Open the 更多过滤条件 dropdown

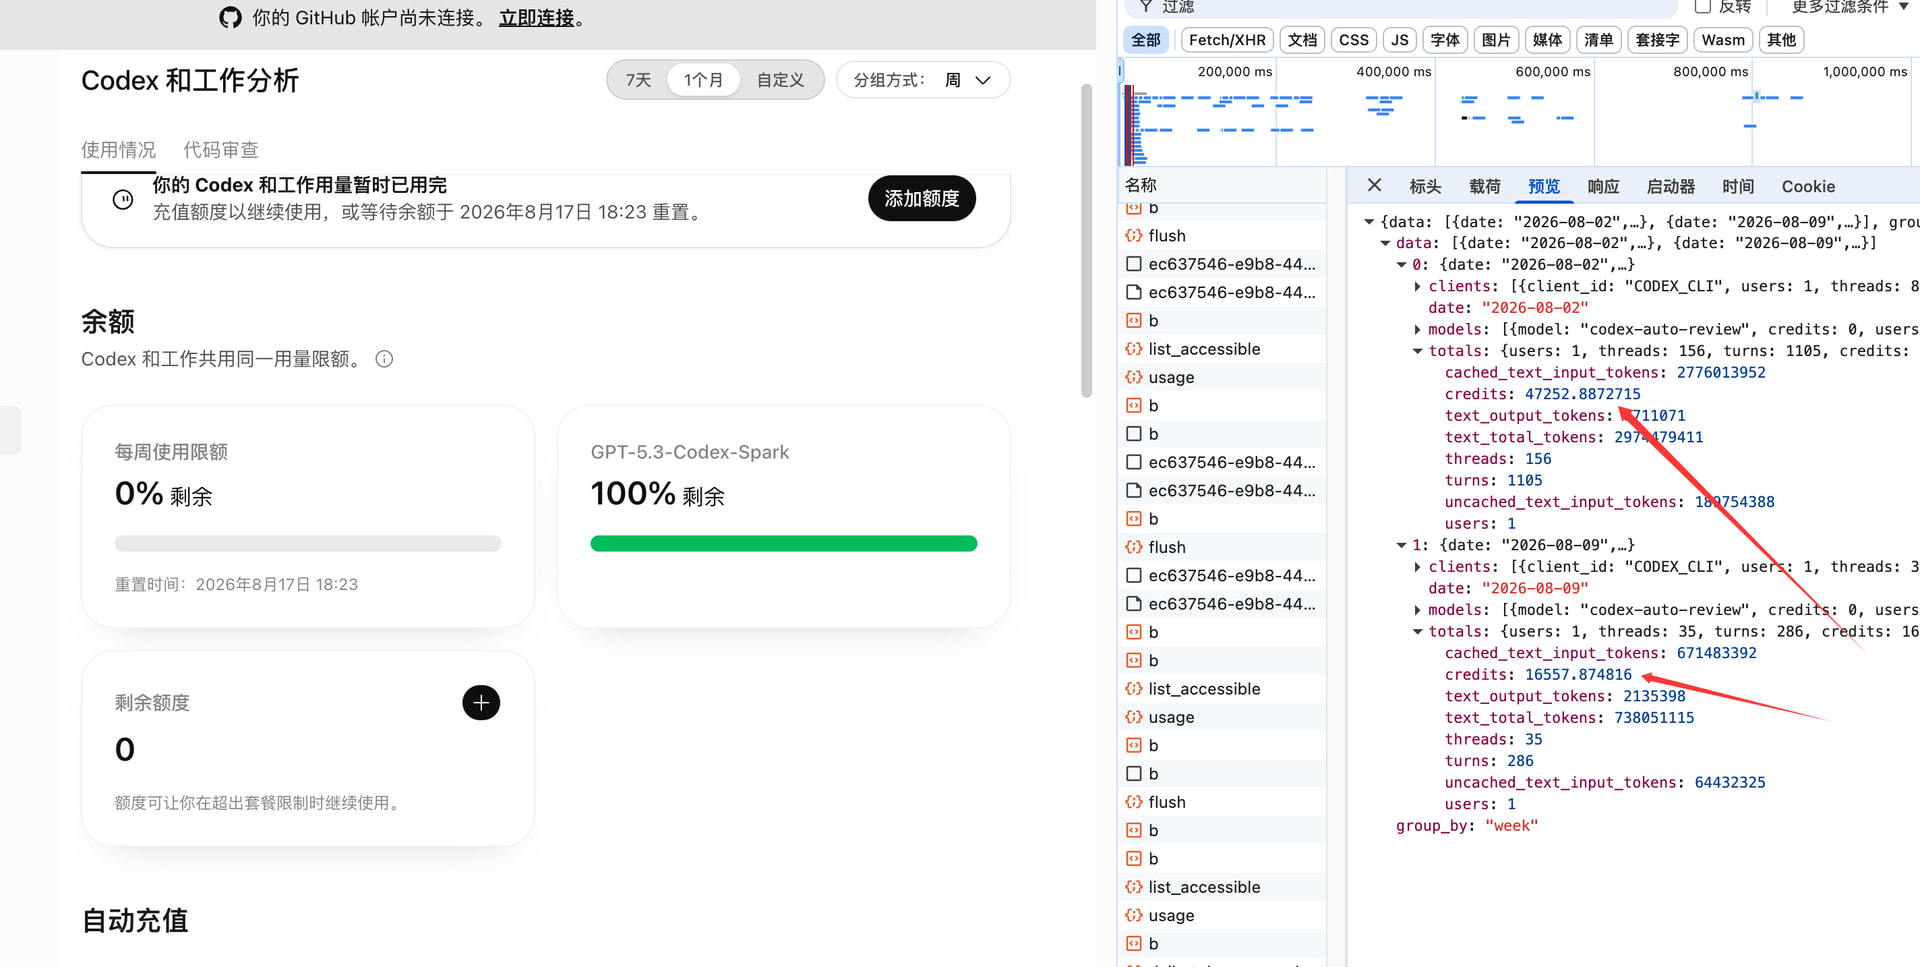coord(1849,6)
